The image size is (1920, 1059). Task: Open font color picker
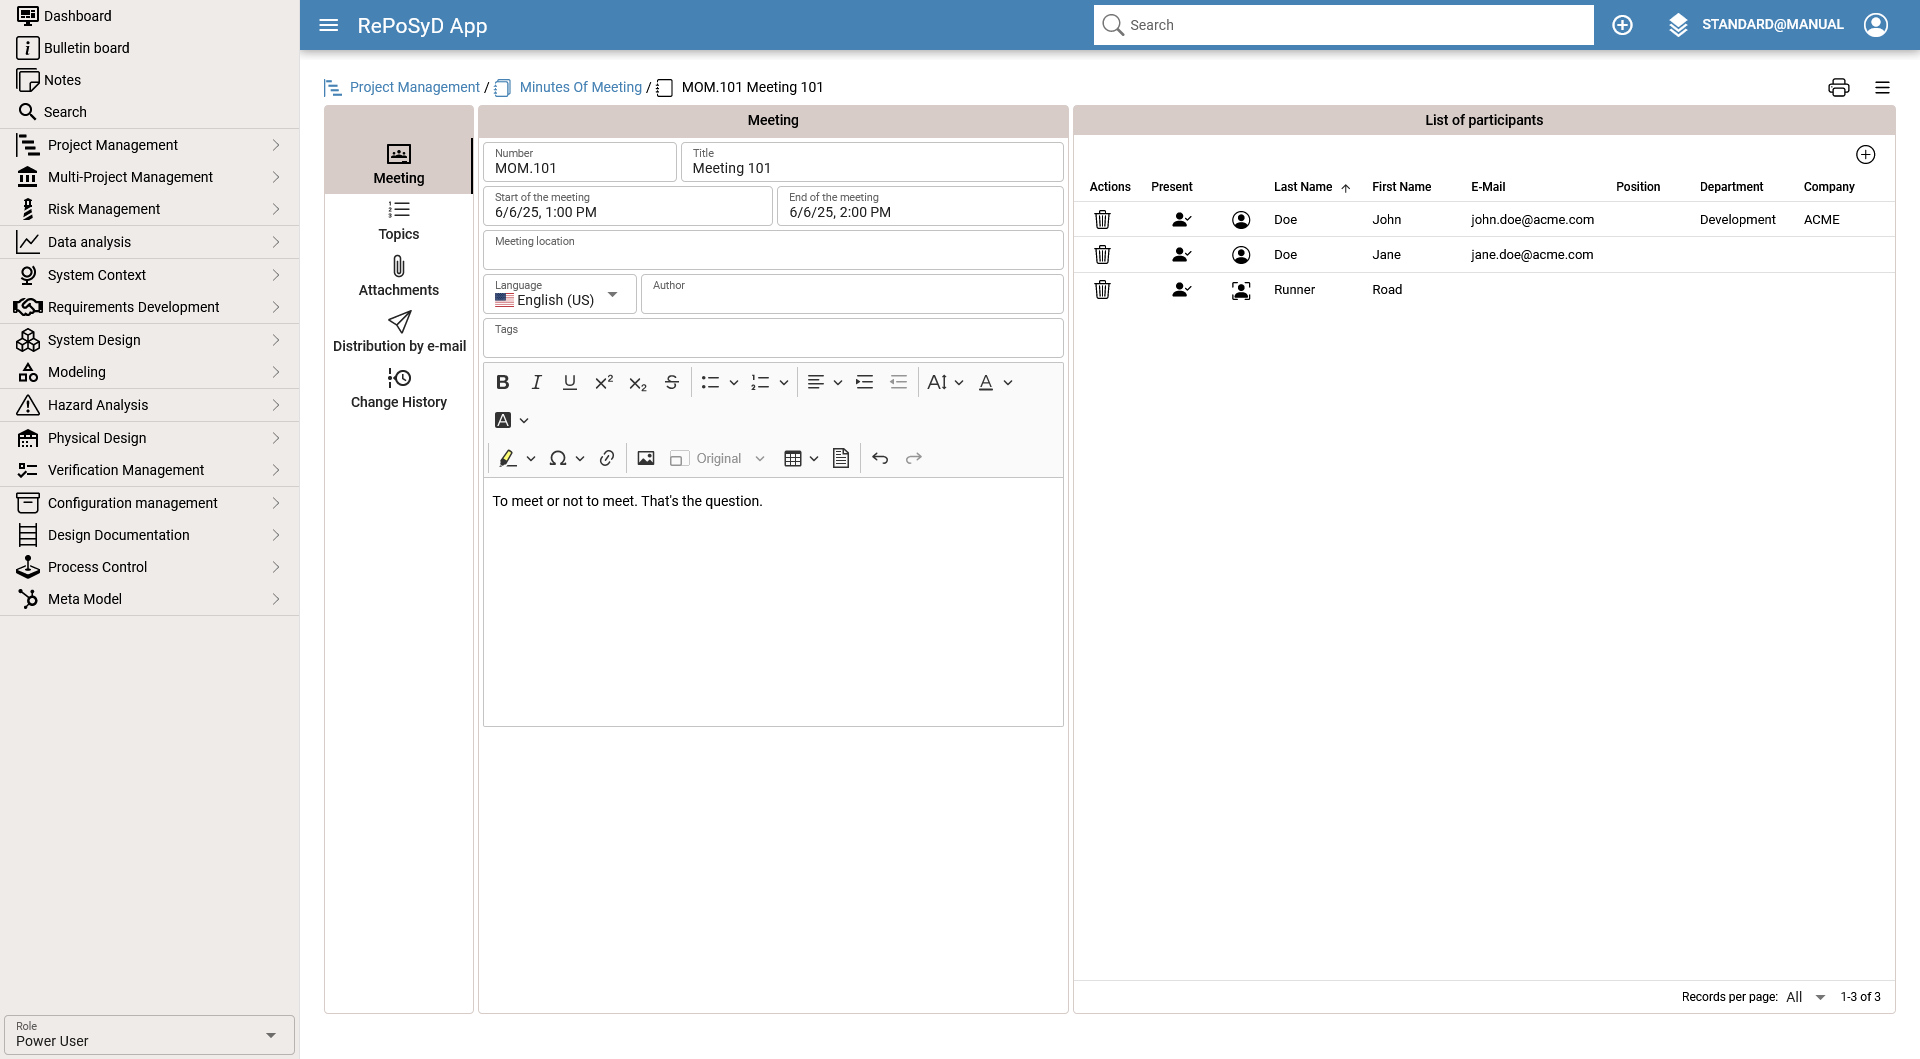pos(995,382)
